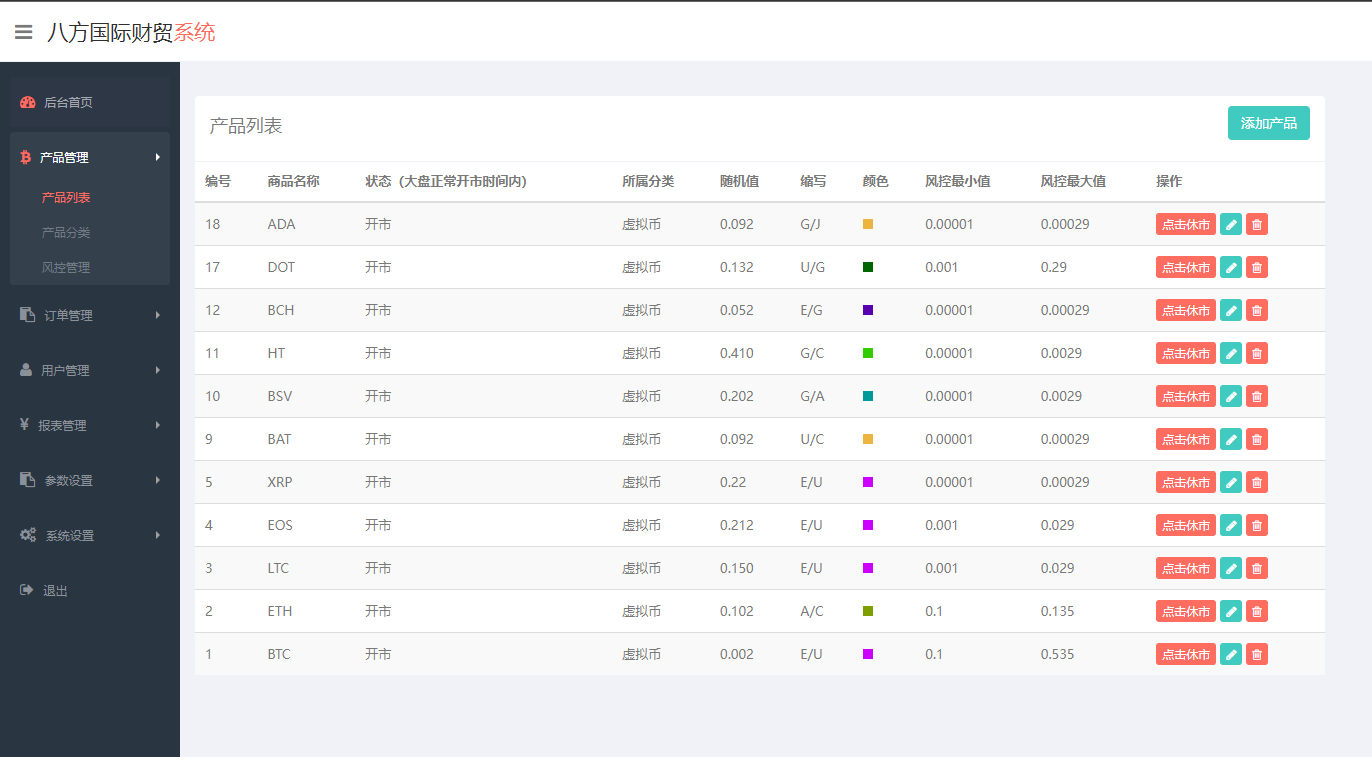Click the edit pencil icon for ADA
Viewport: 1372px width, 757px height.
(x=1231, y=225)
